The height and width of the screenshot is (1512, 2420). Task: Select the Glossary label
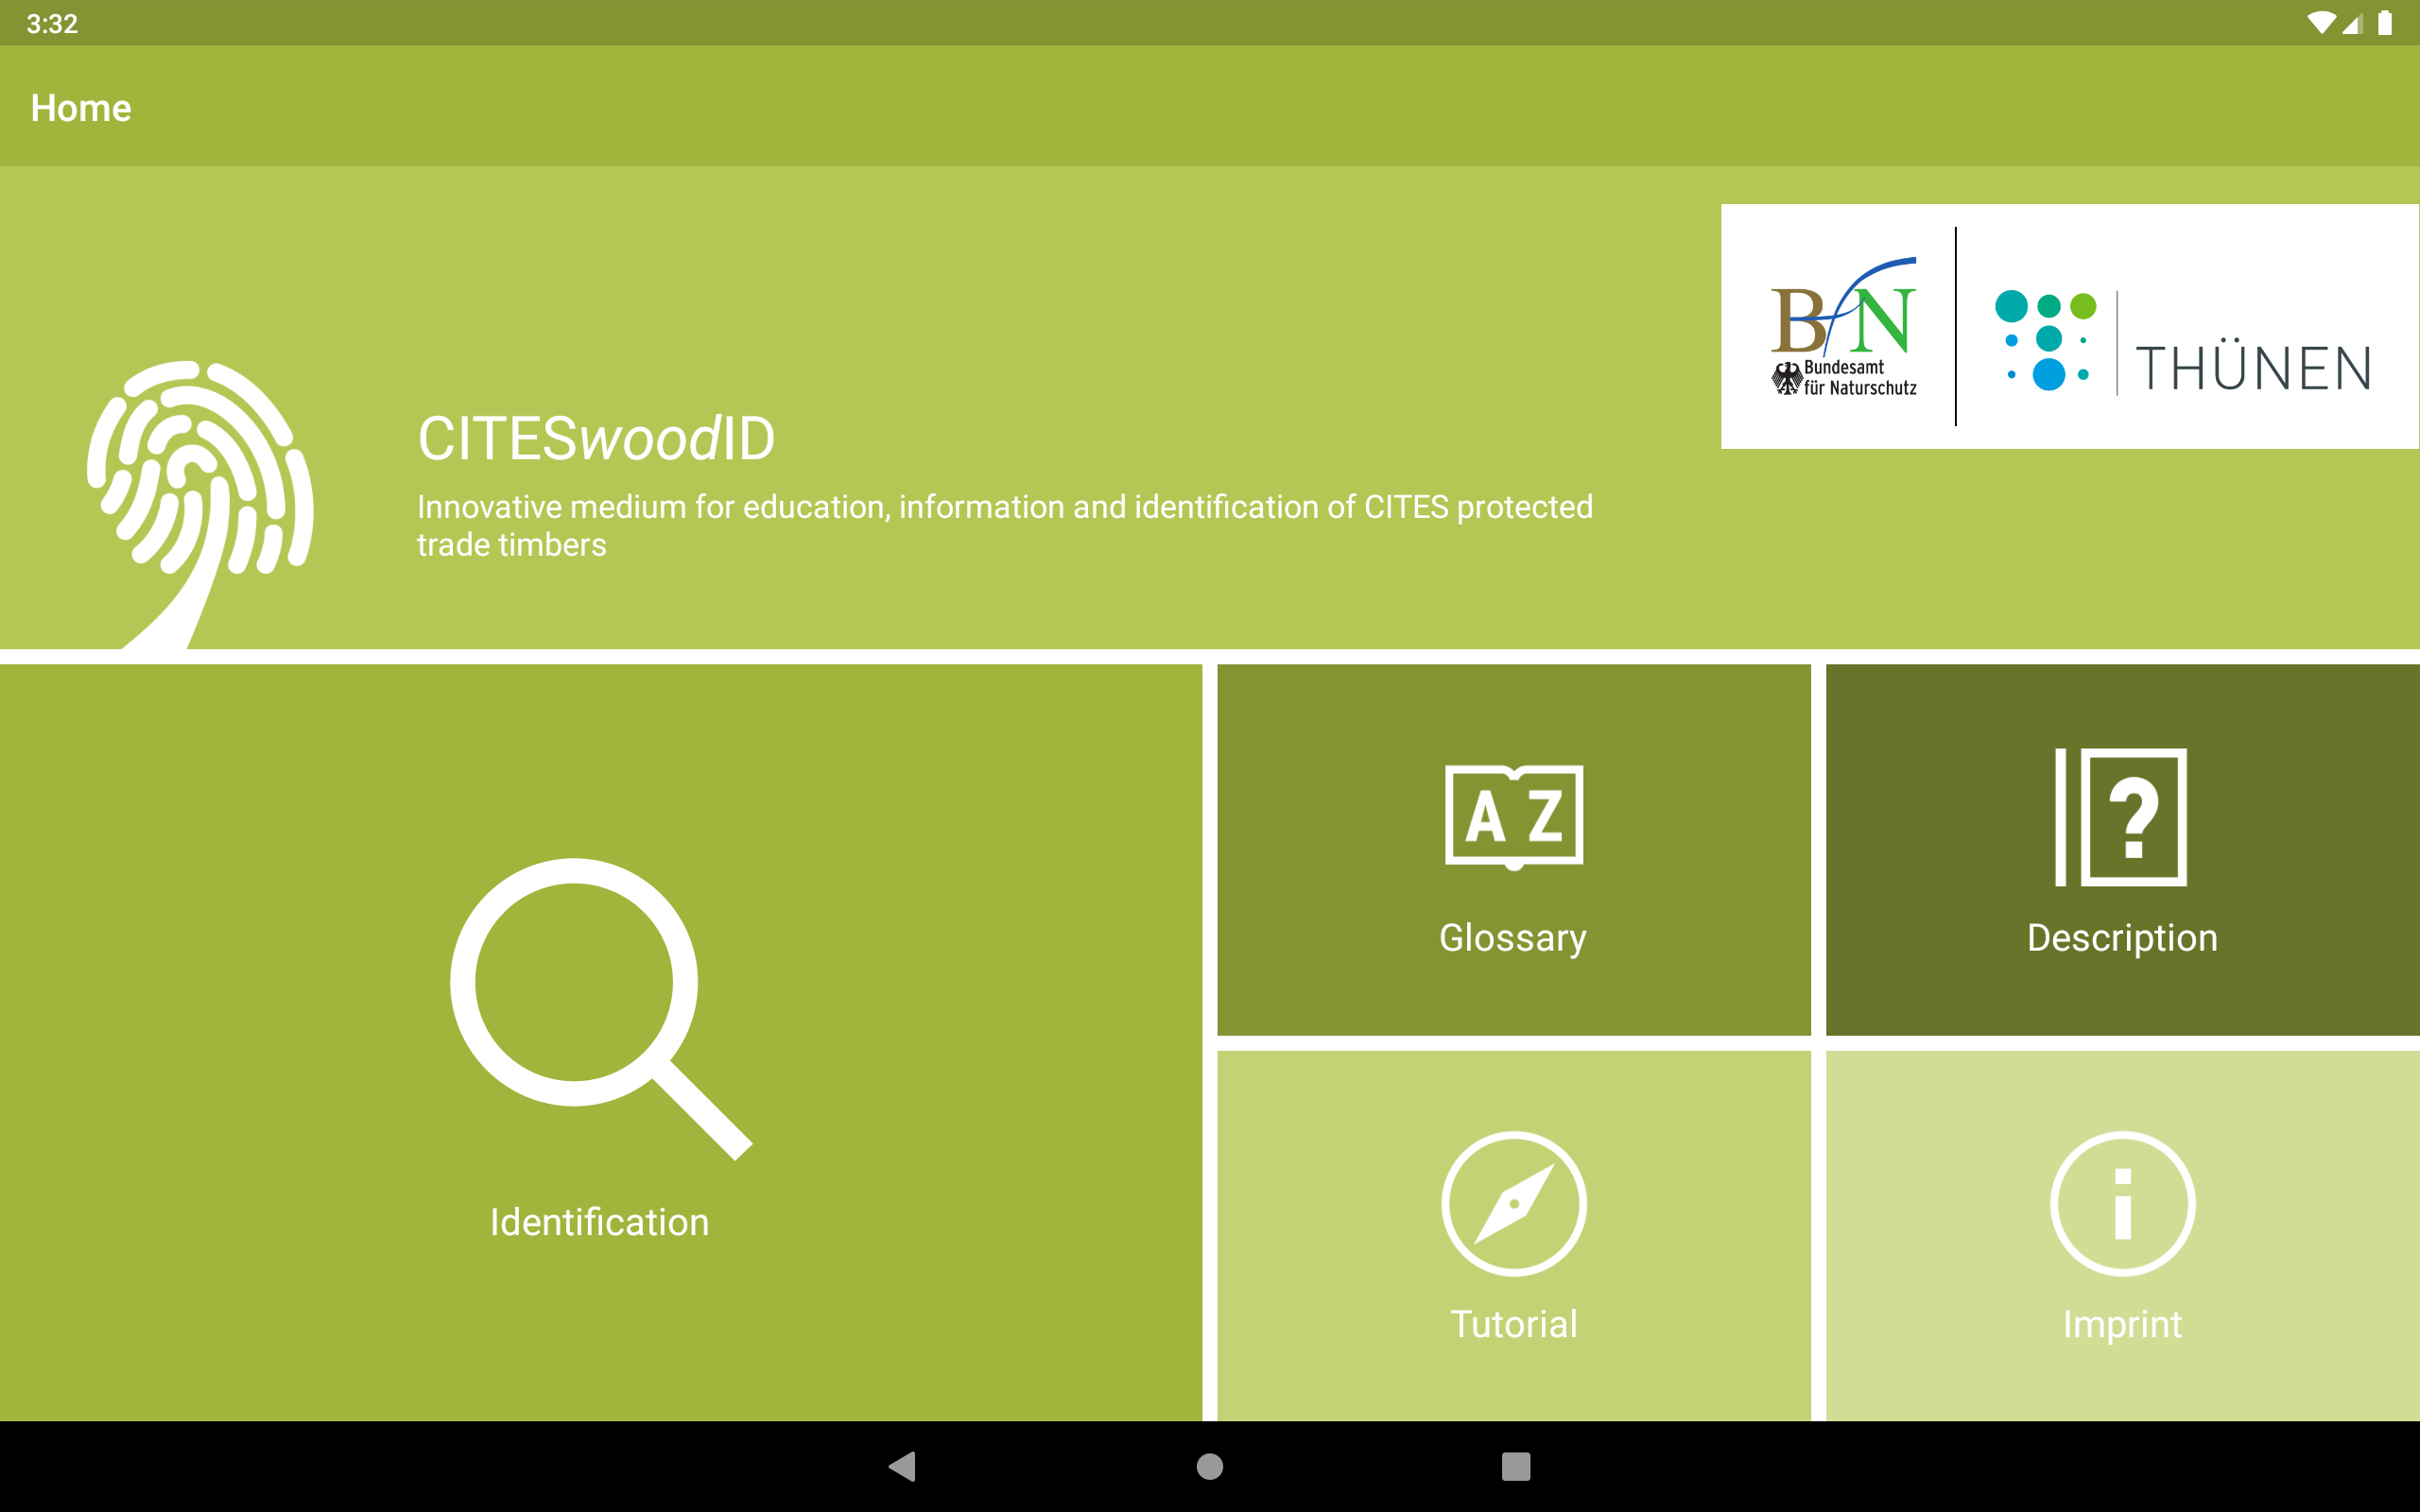(x=1513, y=938)
